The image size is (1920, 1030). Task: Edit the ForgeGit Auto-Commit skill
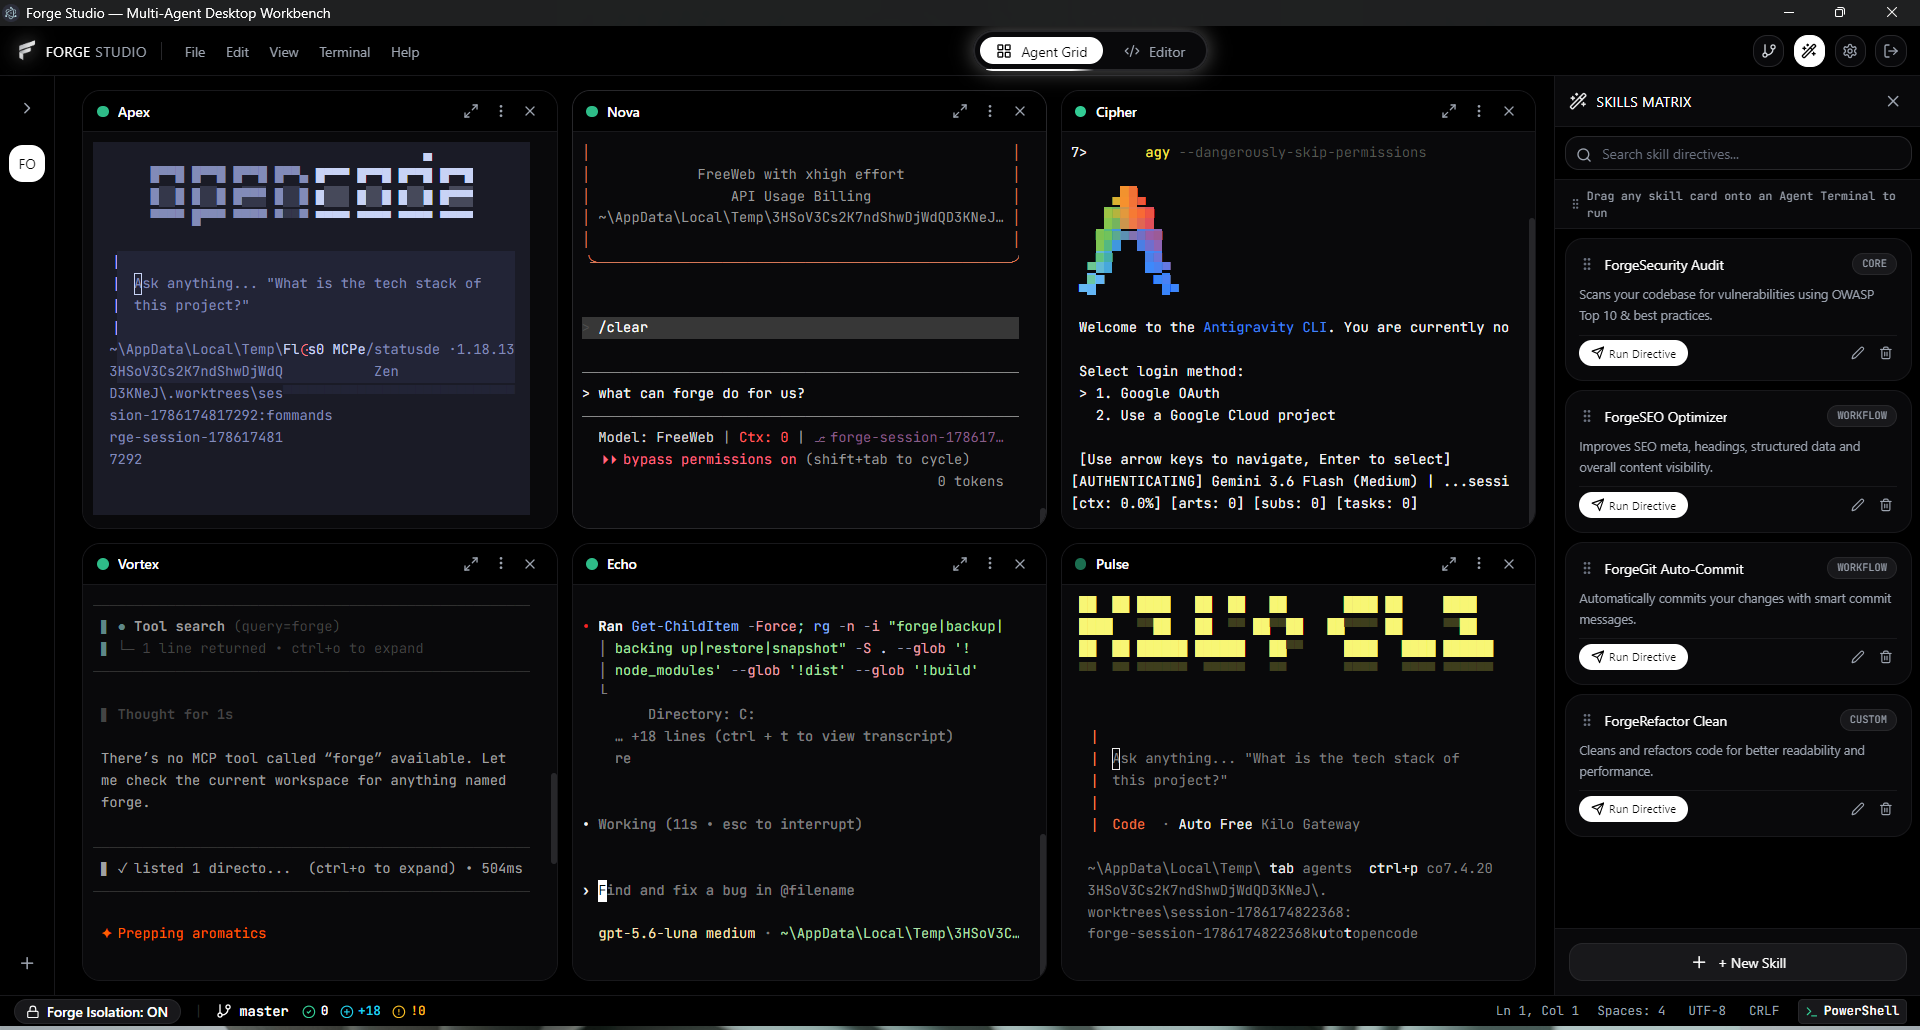(1858, 657)
